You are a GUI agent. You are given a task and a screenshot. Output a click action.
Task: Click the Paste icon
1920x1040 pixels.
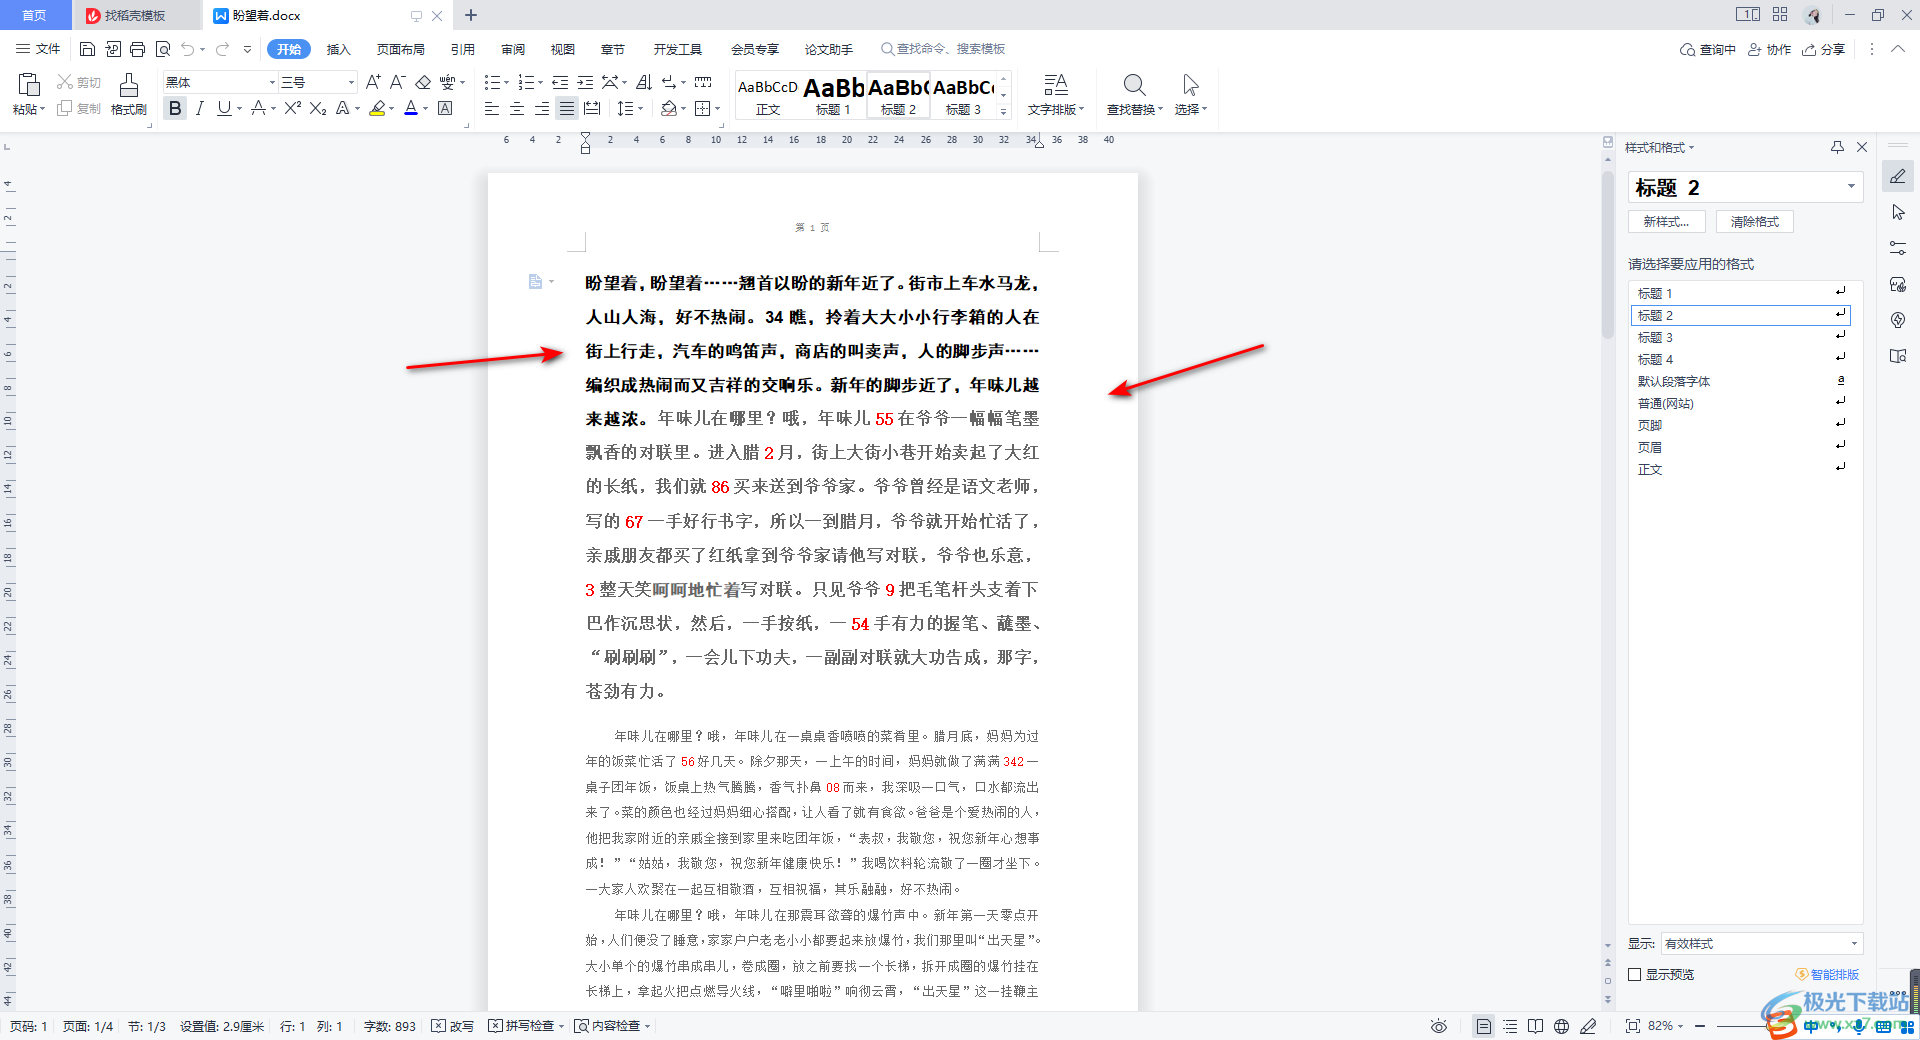tap(29, 85)
